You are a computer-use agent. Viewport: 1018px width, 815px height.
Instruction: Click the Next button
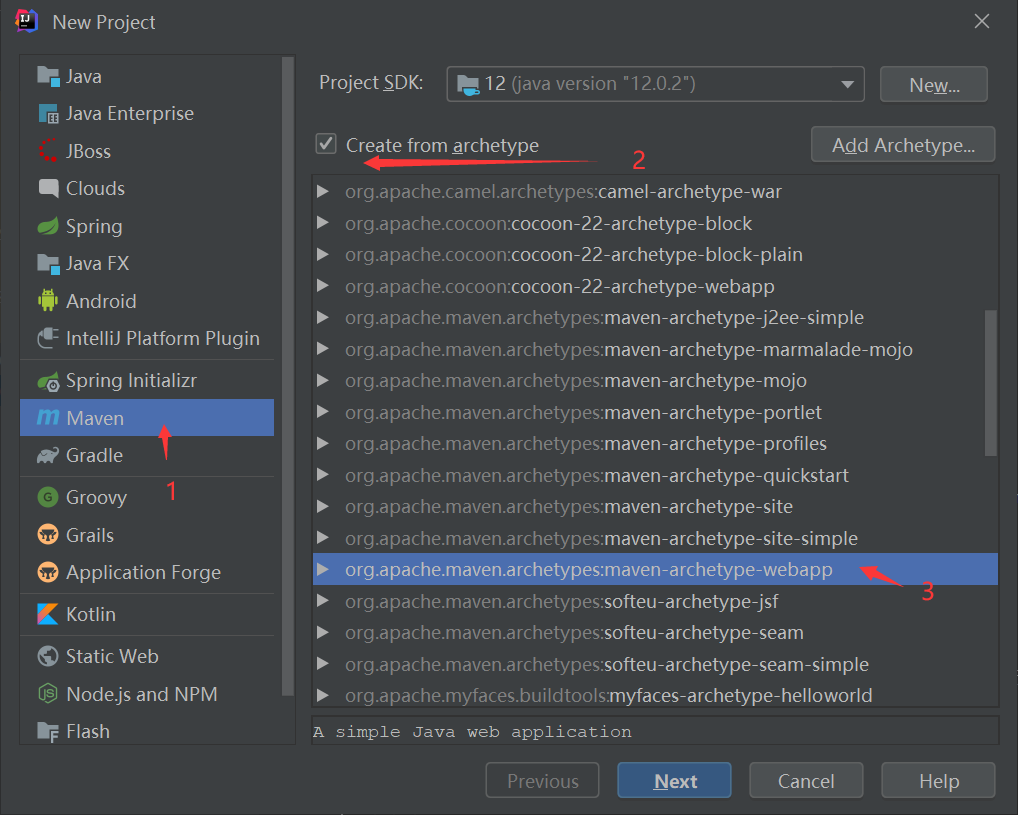pos(675,781)
